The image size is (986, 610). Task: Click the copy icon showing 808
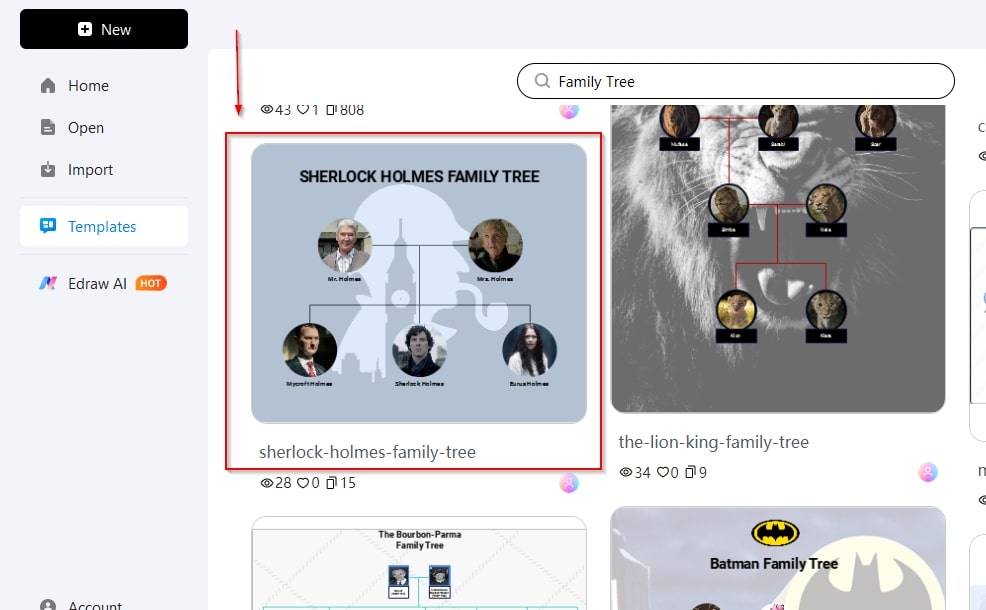[331, 110]
